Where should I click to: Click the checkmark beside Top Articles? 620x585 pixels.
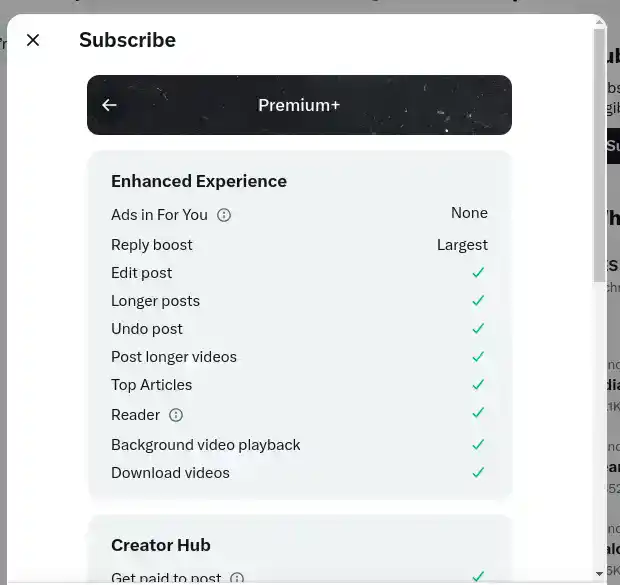click(x=478, y=385)
